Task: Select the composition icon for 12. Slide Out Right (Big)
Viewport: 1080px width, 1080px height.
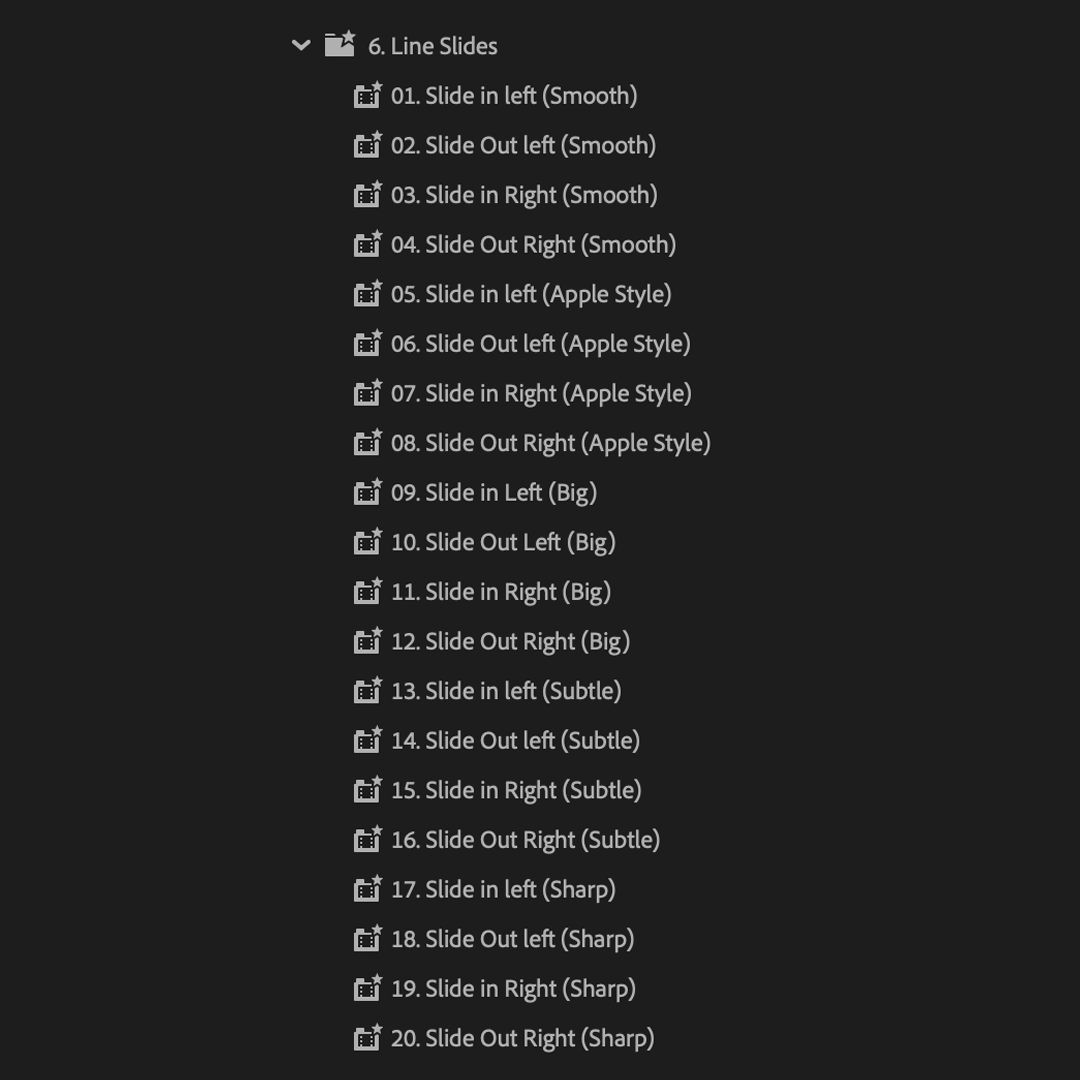Action: pyautogui.click(x=368, y=641)
